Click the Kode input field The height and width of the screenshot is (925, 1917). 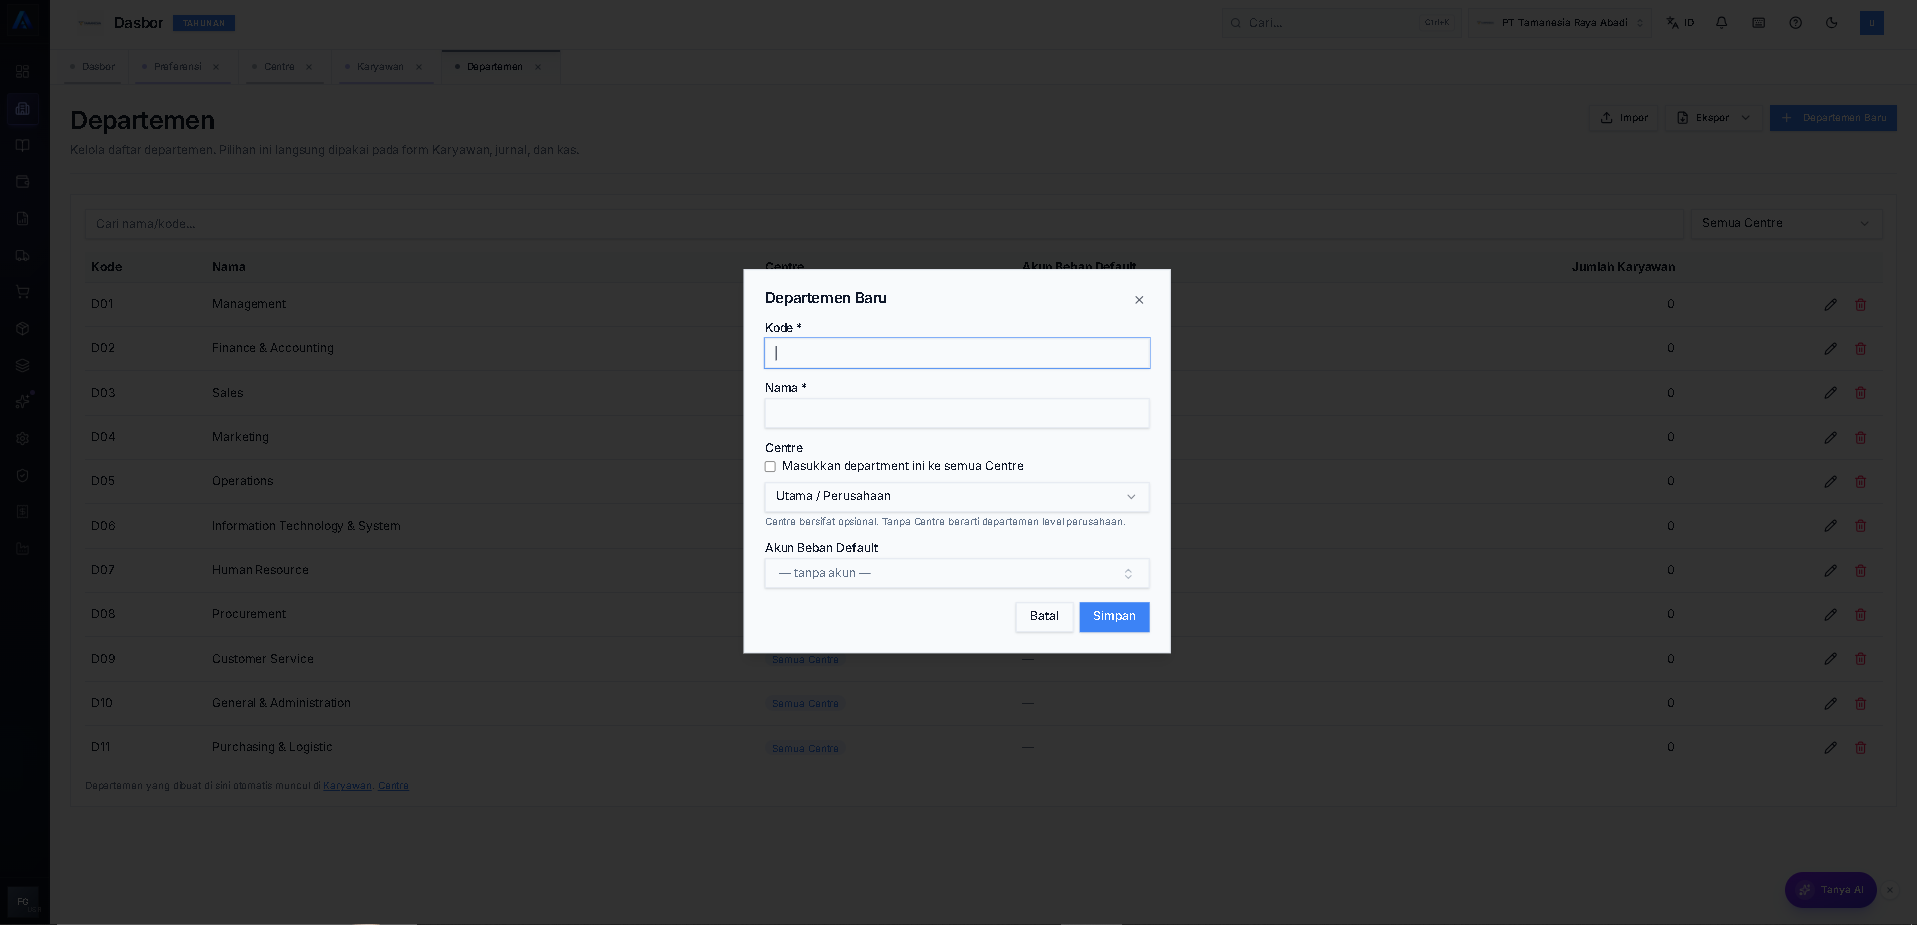(957, 353)
